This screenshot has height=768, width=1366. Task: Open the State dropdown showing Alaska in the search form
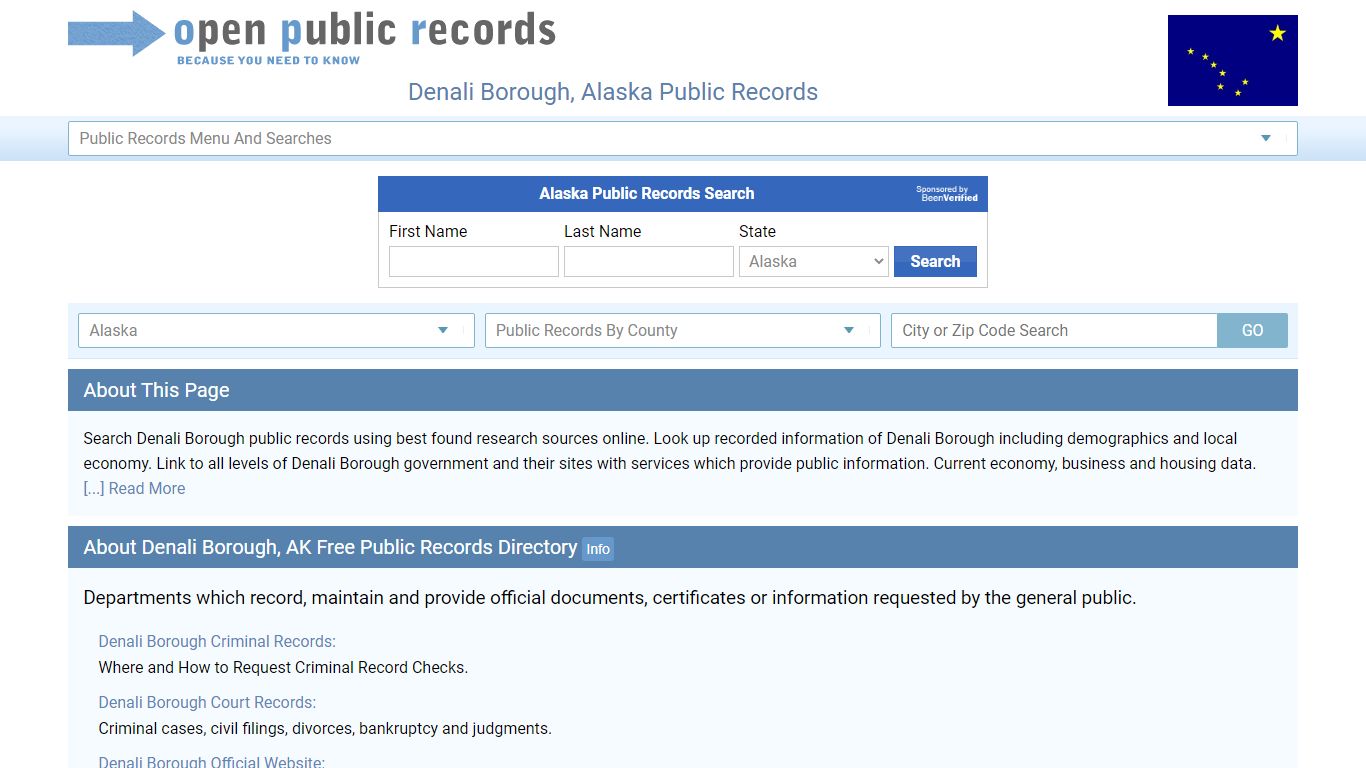(x=813, y=262)
